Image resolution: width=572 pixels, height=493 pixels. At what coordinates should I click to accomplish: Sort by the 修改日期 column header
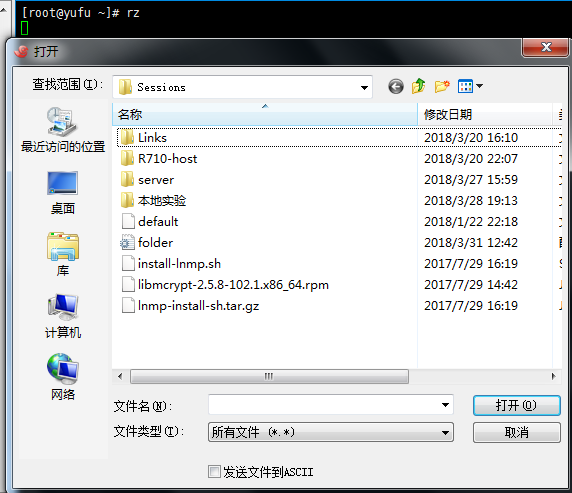click(x=484, y=115)
